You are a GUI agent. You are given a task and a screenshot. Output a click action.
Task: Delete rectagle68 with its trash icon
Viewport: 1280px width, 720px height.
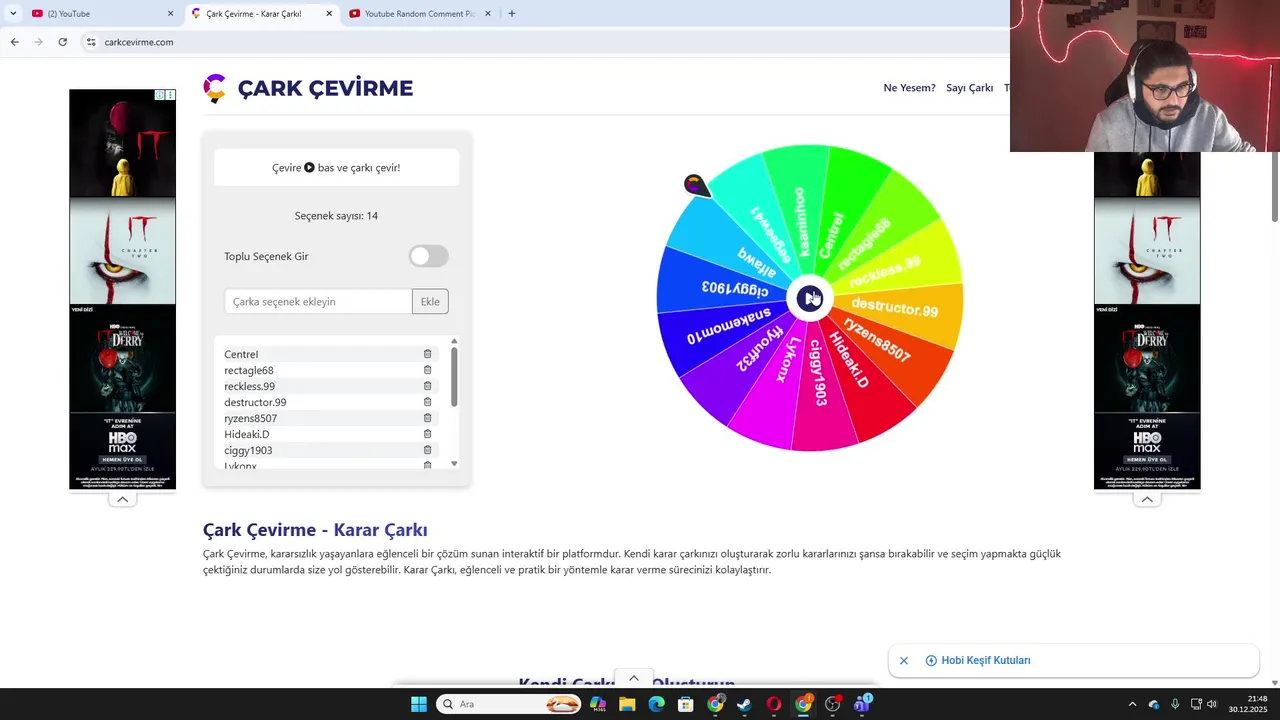(427, 370)
